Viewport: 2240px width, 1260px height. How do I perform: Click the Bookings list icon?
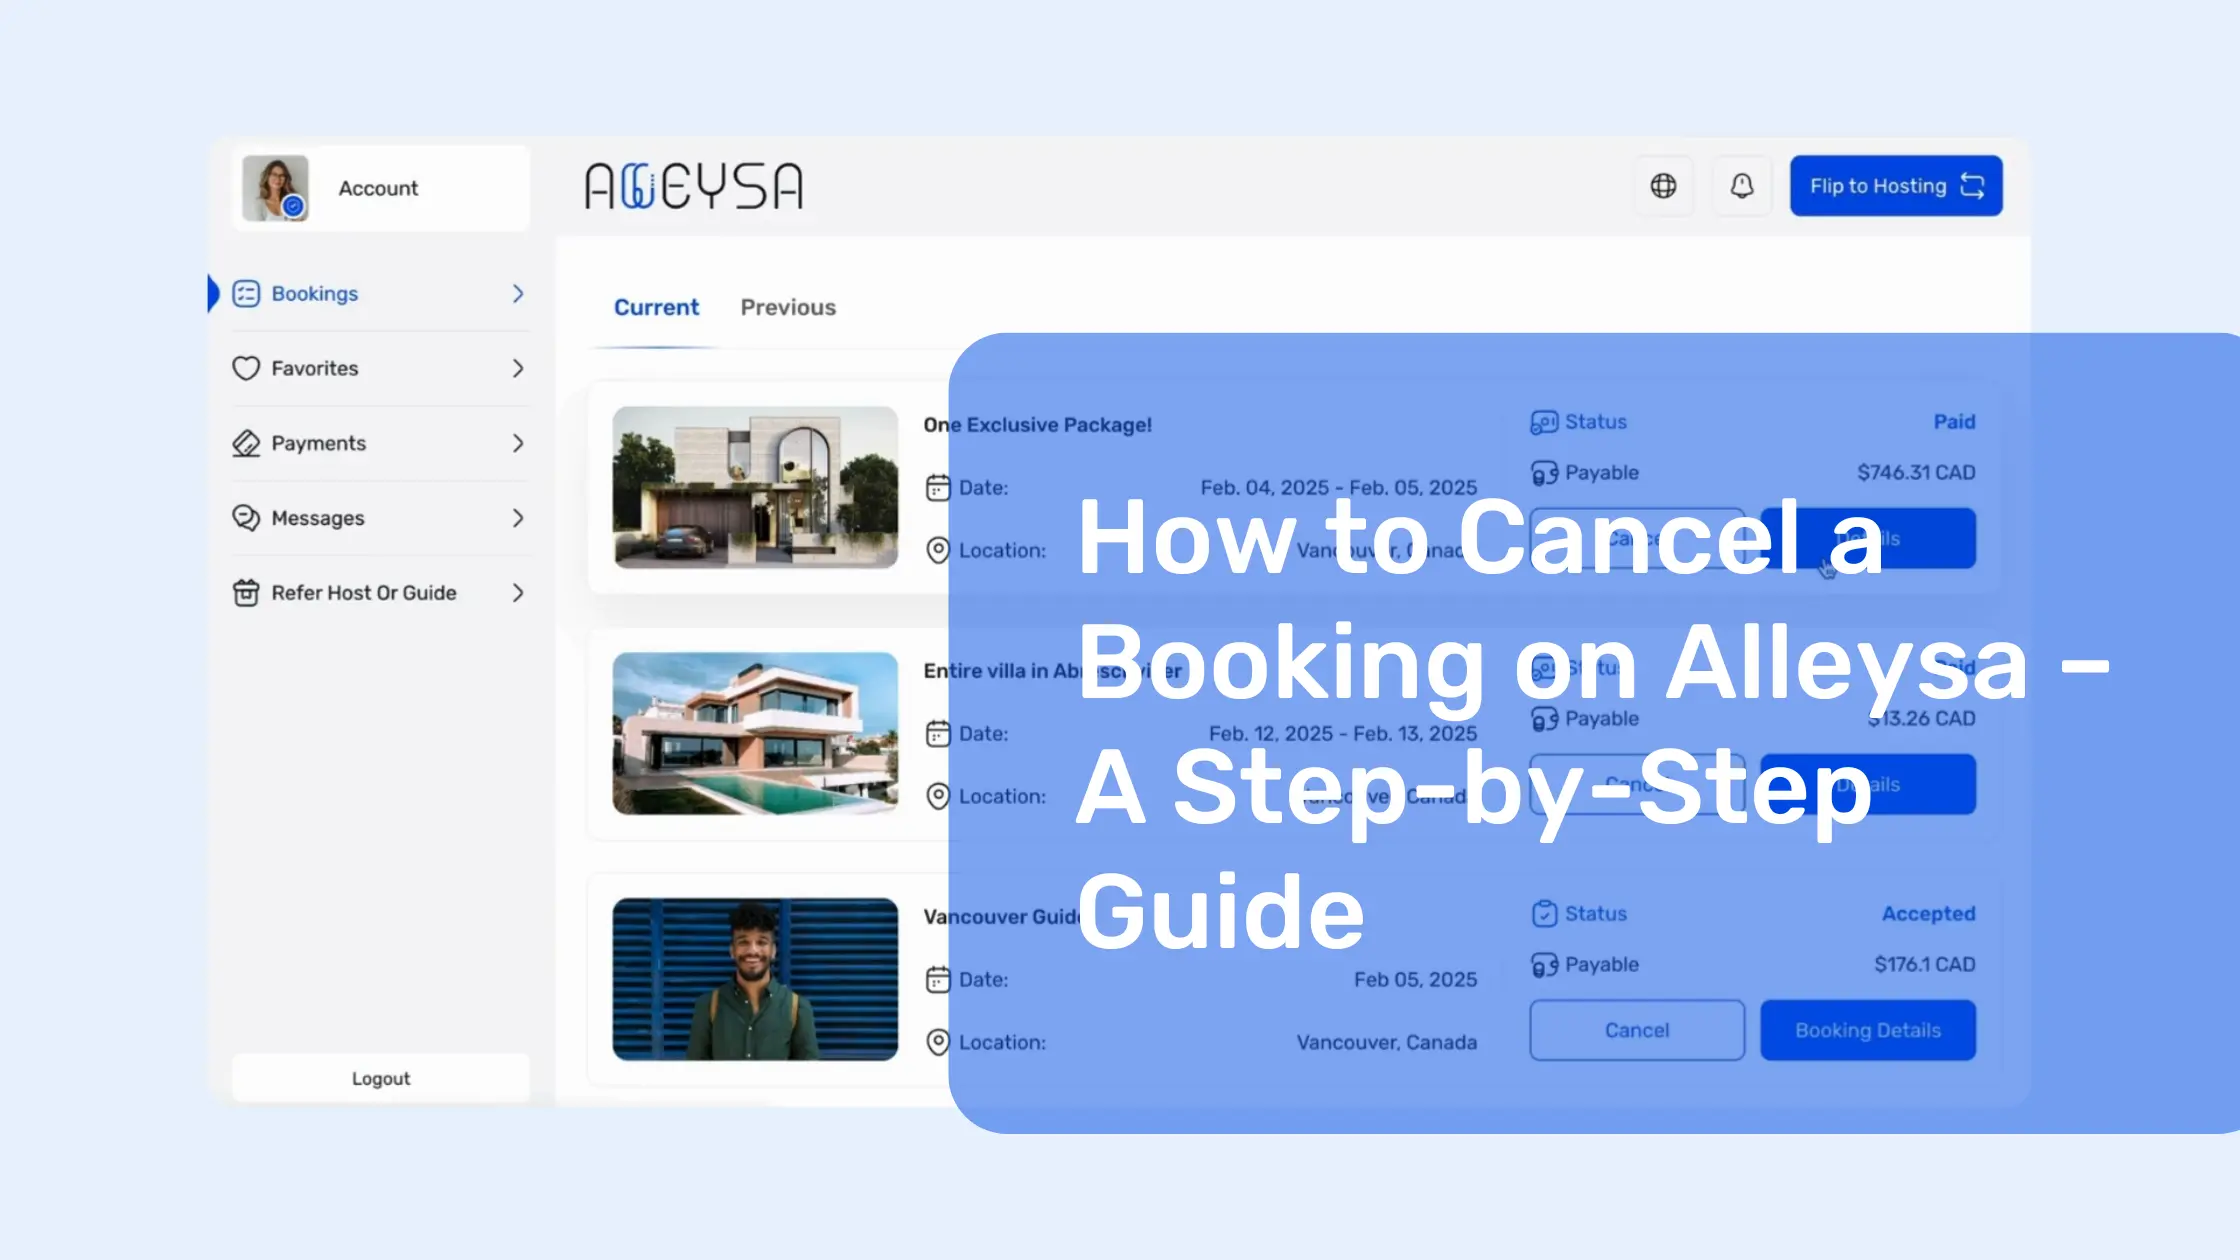pos(246,294)
